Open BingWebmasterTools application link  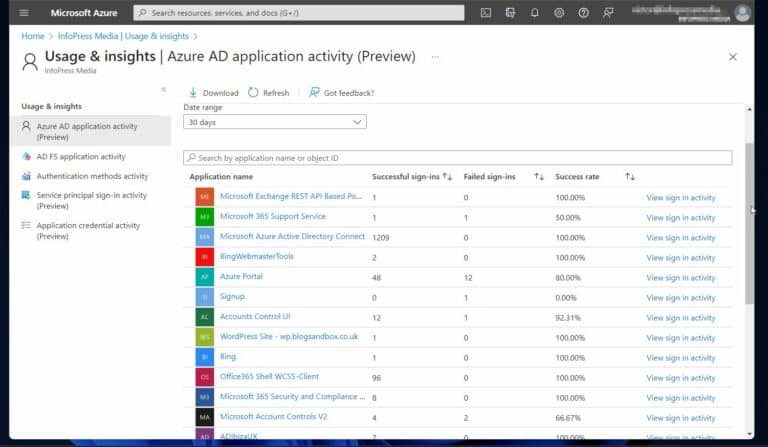(x=257, y=256)
